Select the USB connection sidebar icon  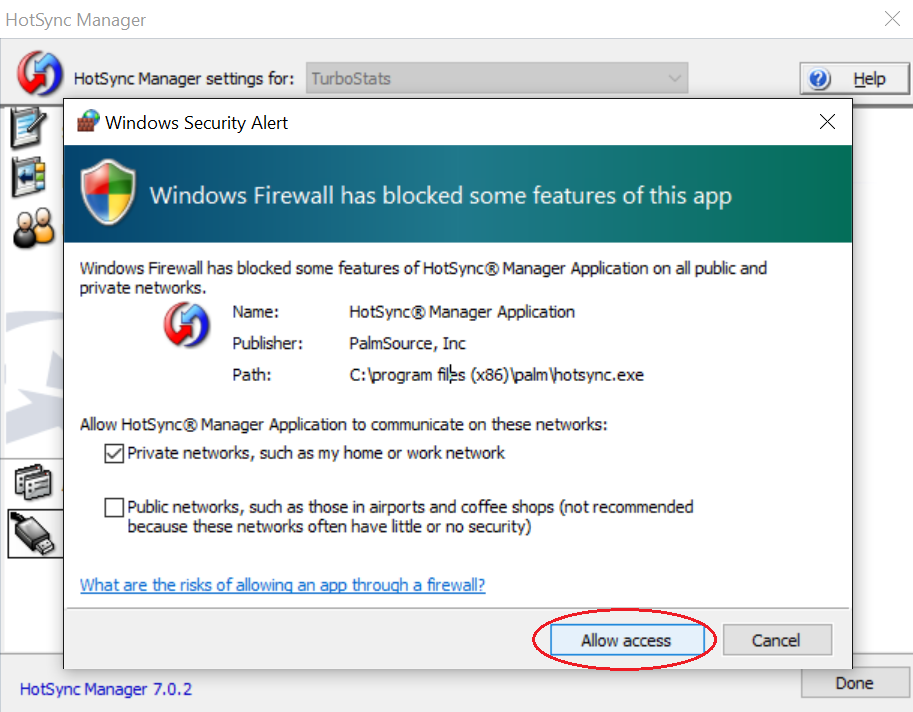[34, 534]
